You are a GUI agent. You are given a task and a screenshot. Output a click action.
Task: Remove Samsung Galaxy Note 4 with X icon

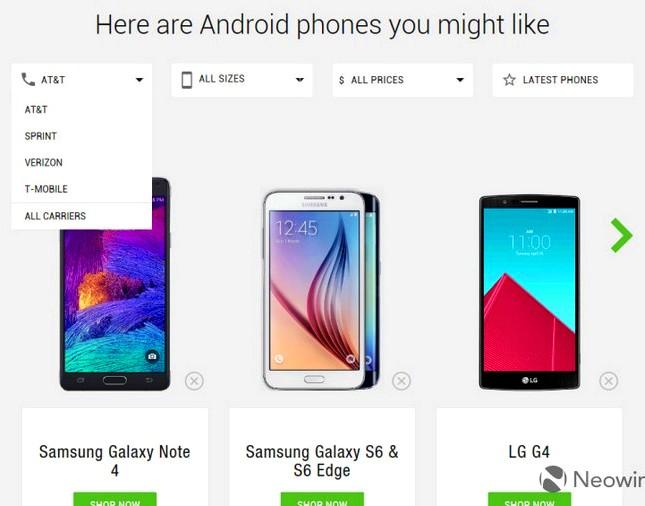pyautogui.click(x=194, y=381)
